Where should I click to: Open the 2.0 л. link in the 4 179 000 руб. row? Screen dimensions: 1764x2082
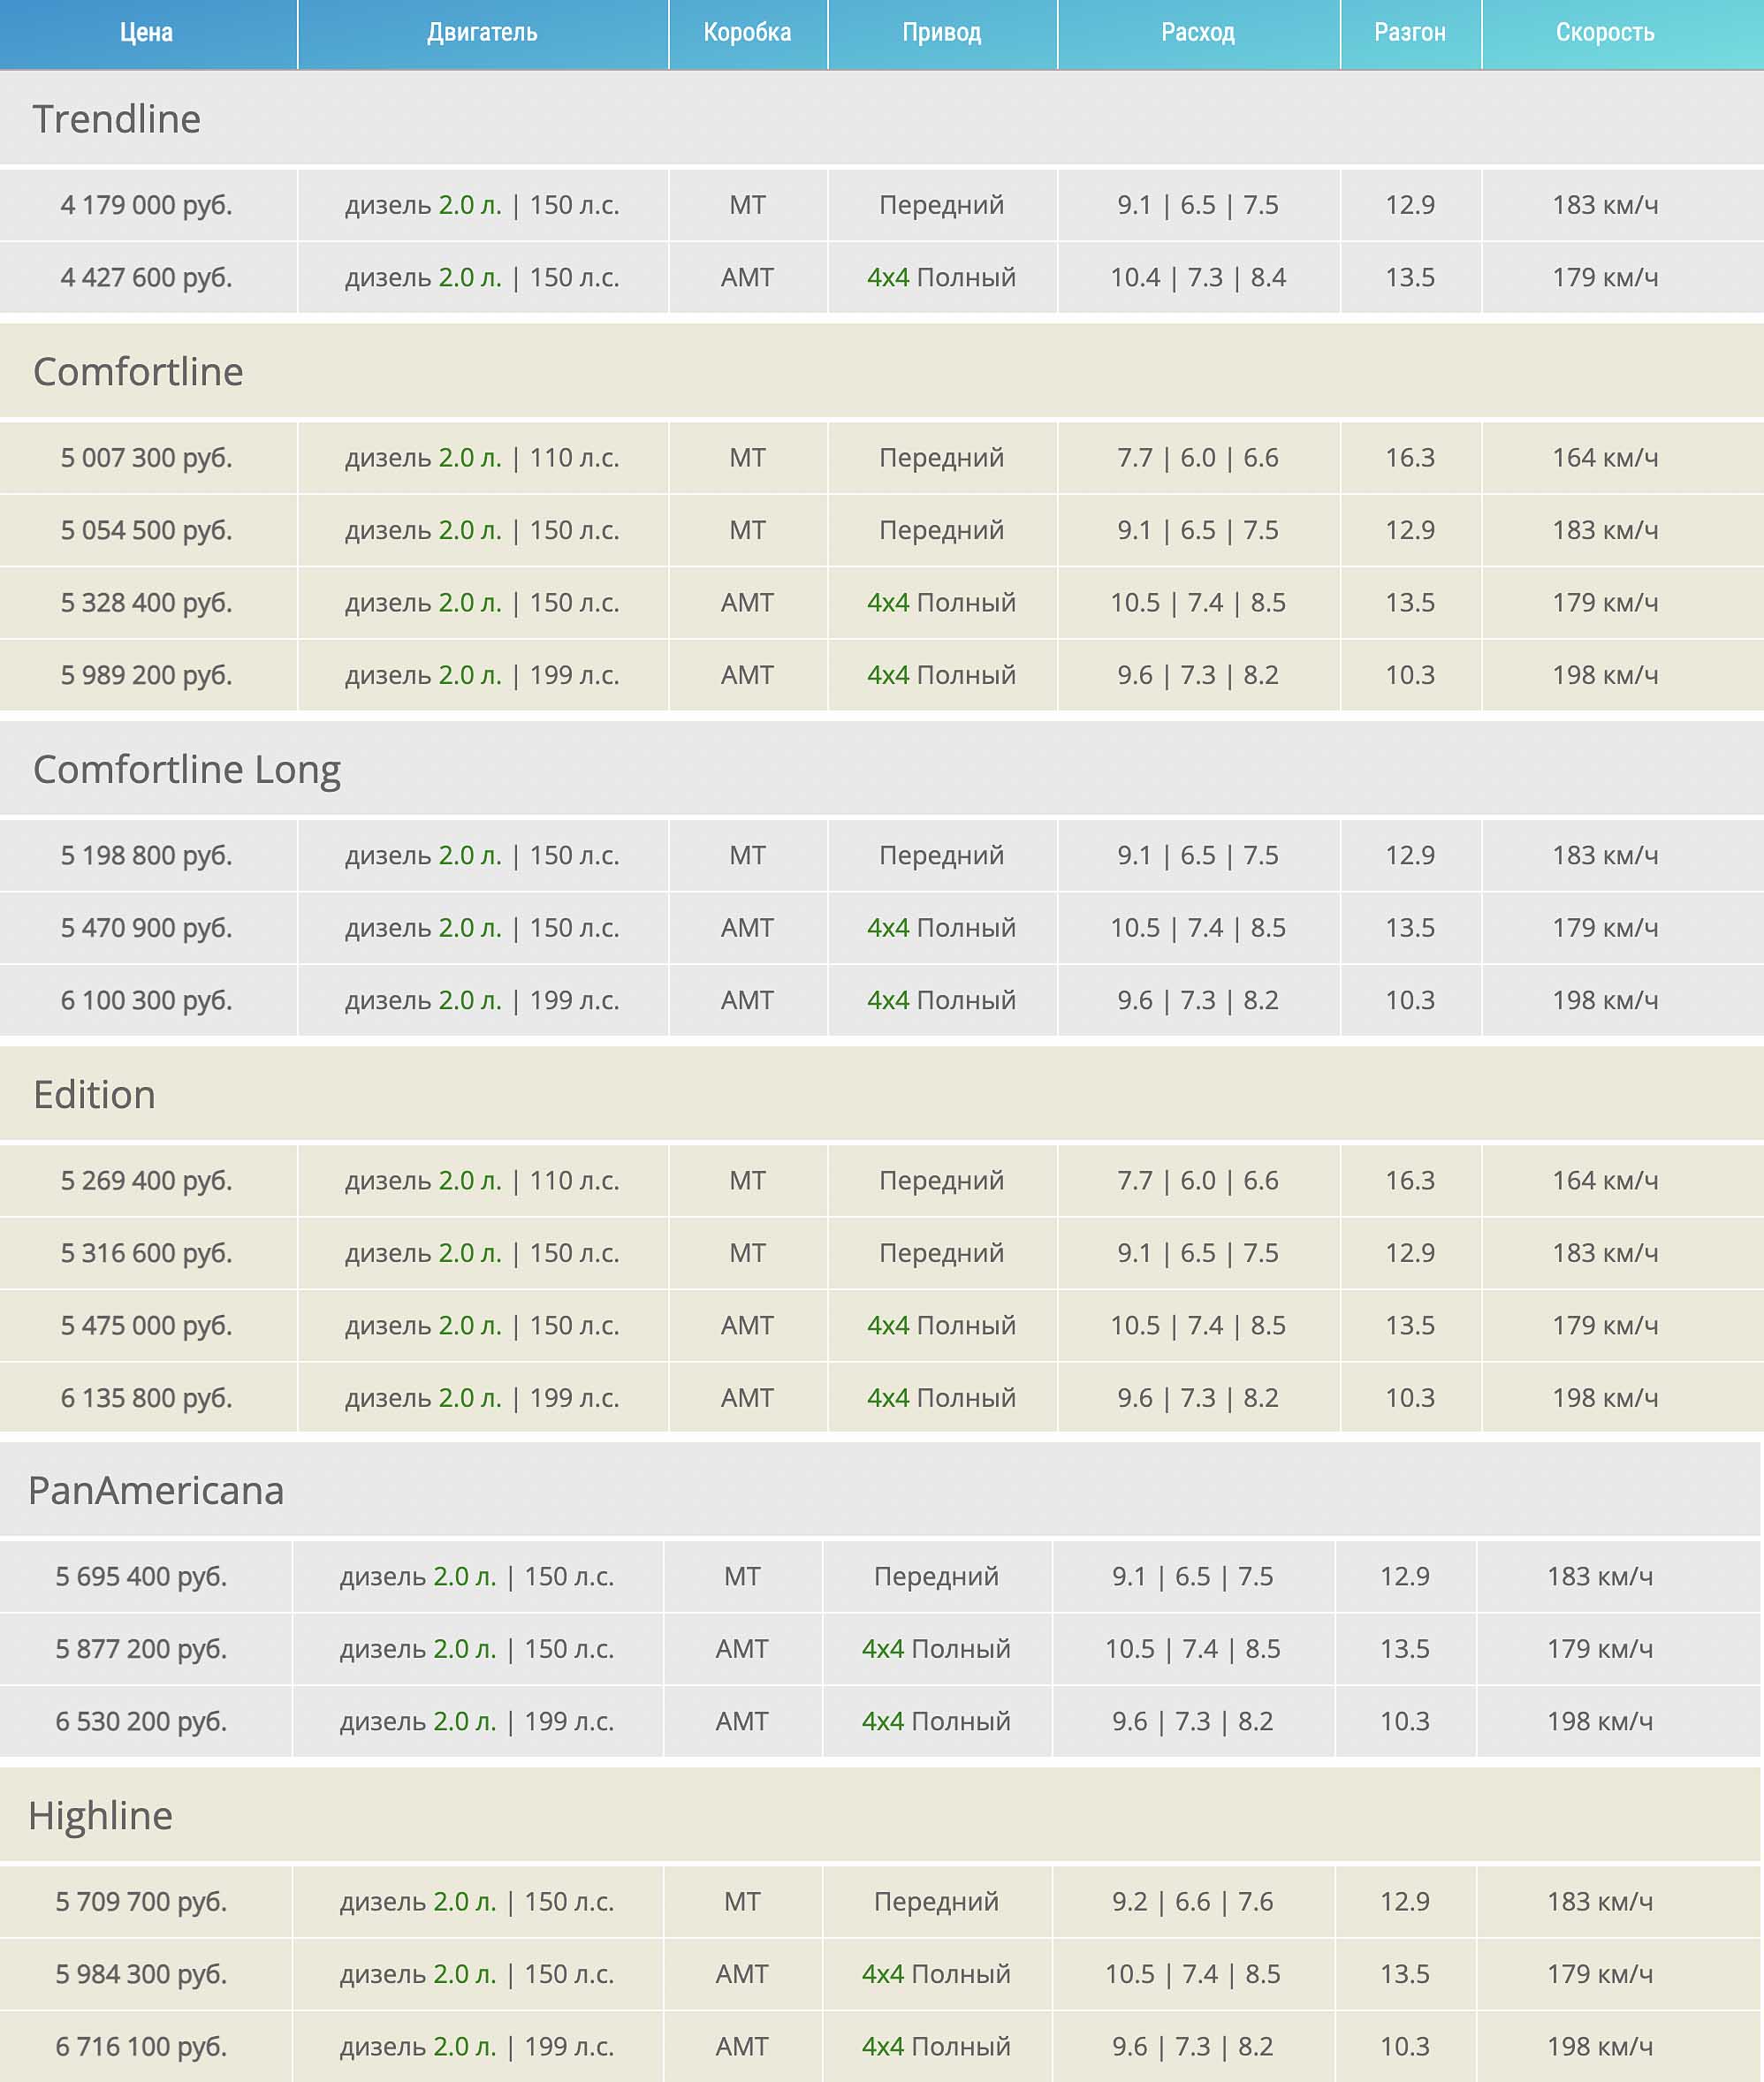pyautogui.click(x=469, y=205)
